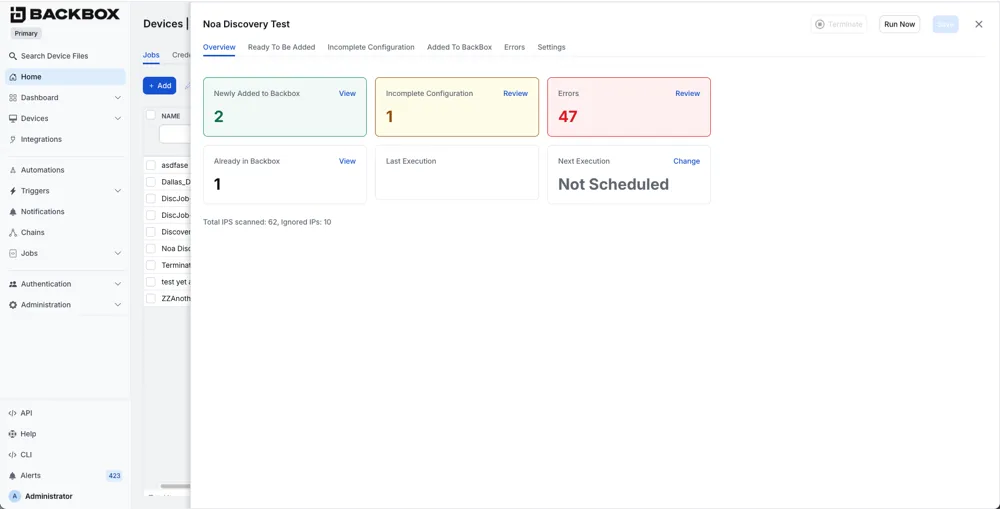Click the Help lifebuoy icon

(x=12, y=434)
